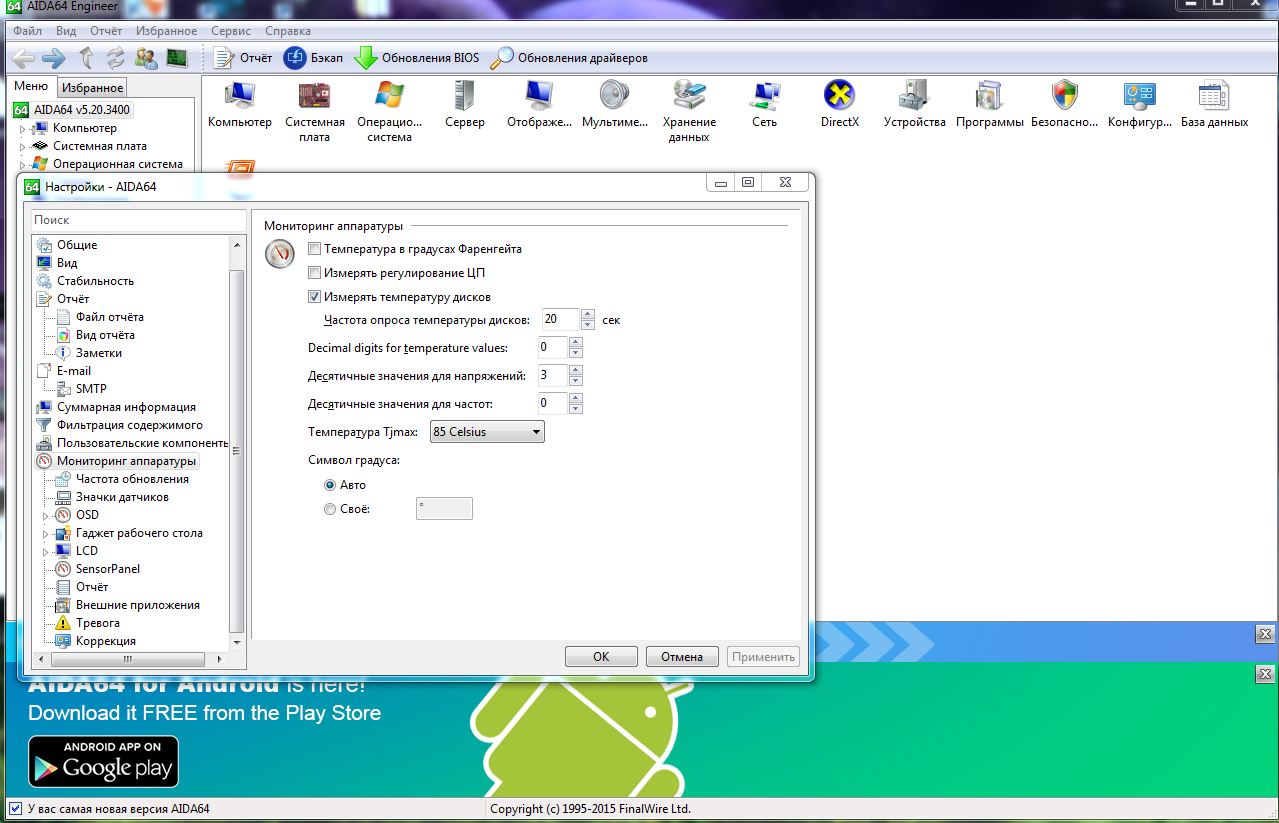Expand the OSD tree node
This screenshot has height=823, width=1279.
(x=45, y=516)
